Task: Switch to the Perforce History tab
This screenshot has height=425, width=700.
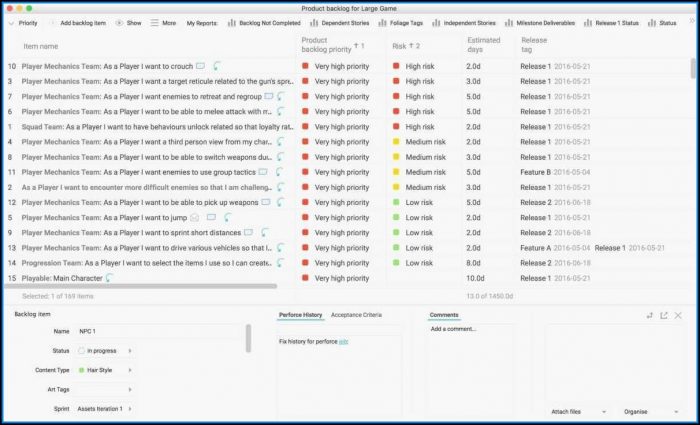Action: (300, 315)
